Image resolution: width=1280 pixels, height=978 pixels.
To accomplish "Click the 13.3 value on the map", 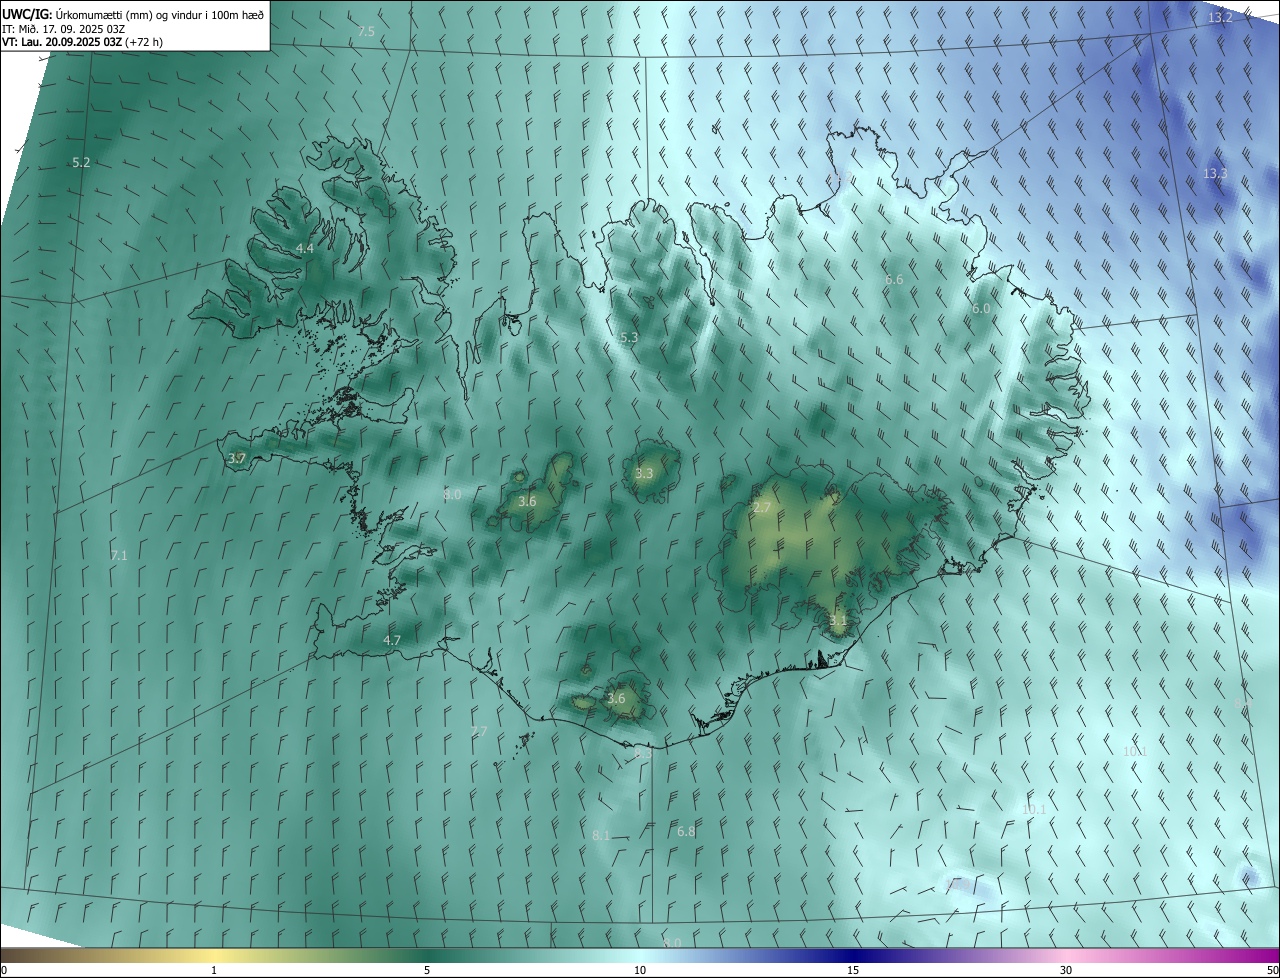I will click(x=1215, y=174).
